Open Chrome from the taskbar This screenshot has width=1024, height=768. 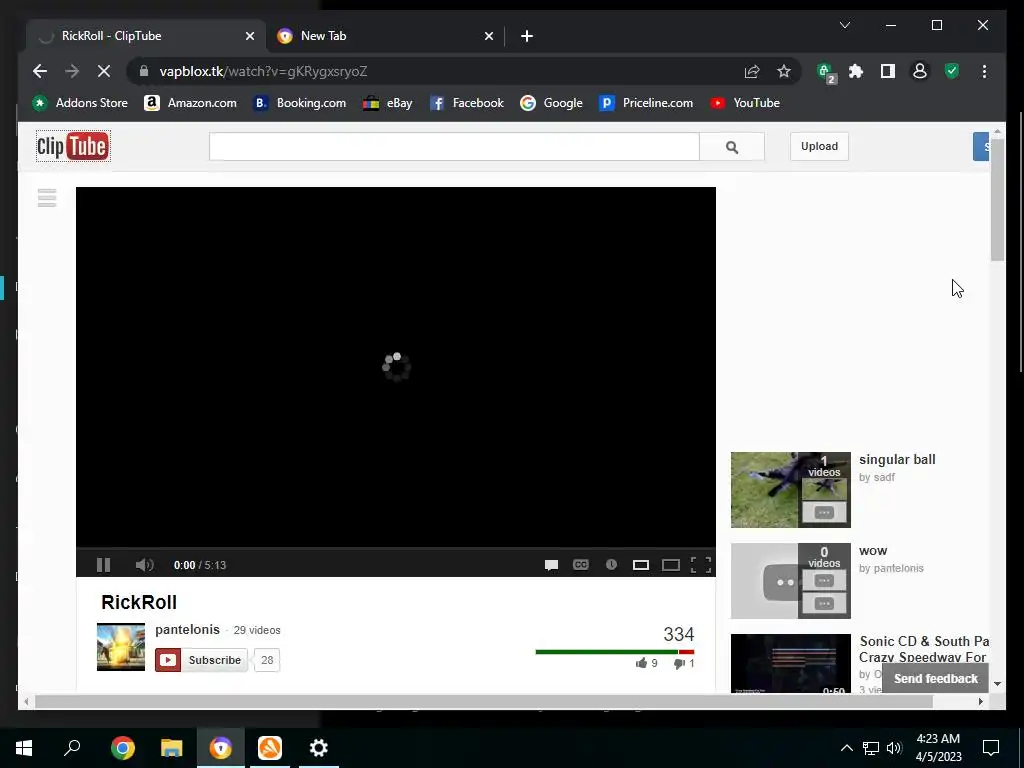[123, 748]
